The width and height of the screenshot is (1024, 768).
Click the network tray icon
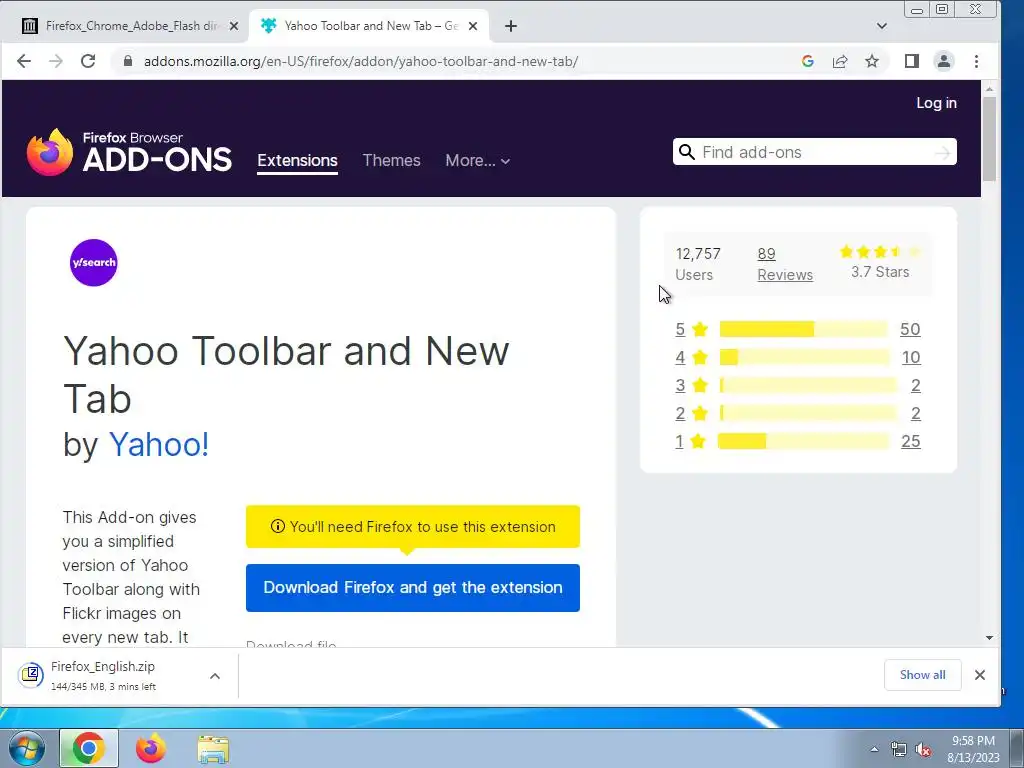899,750
